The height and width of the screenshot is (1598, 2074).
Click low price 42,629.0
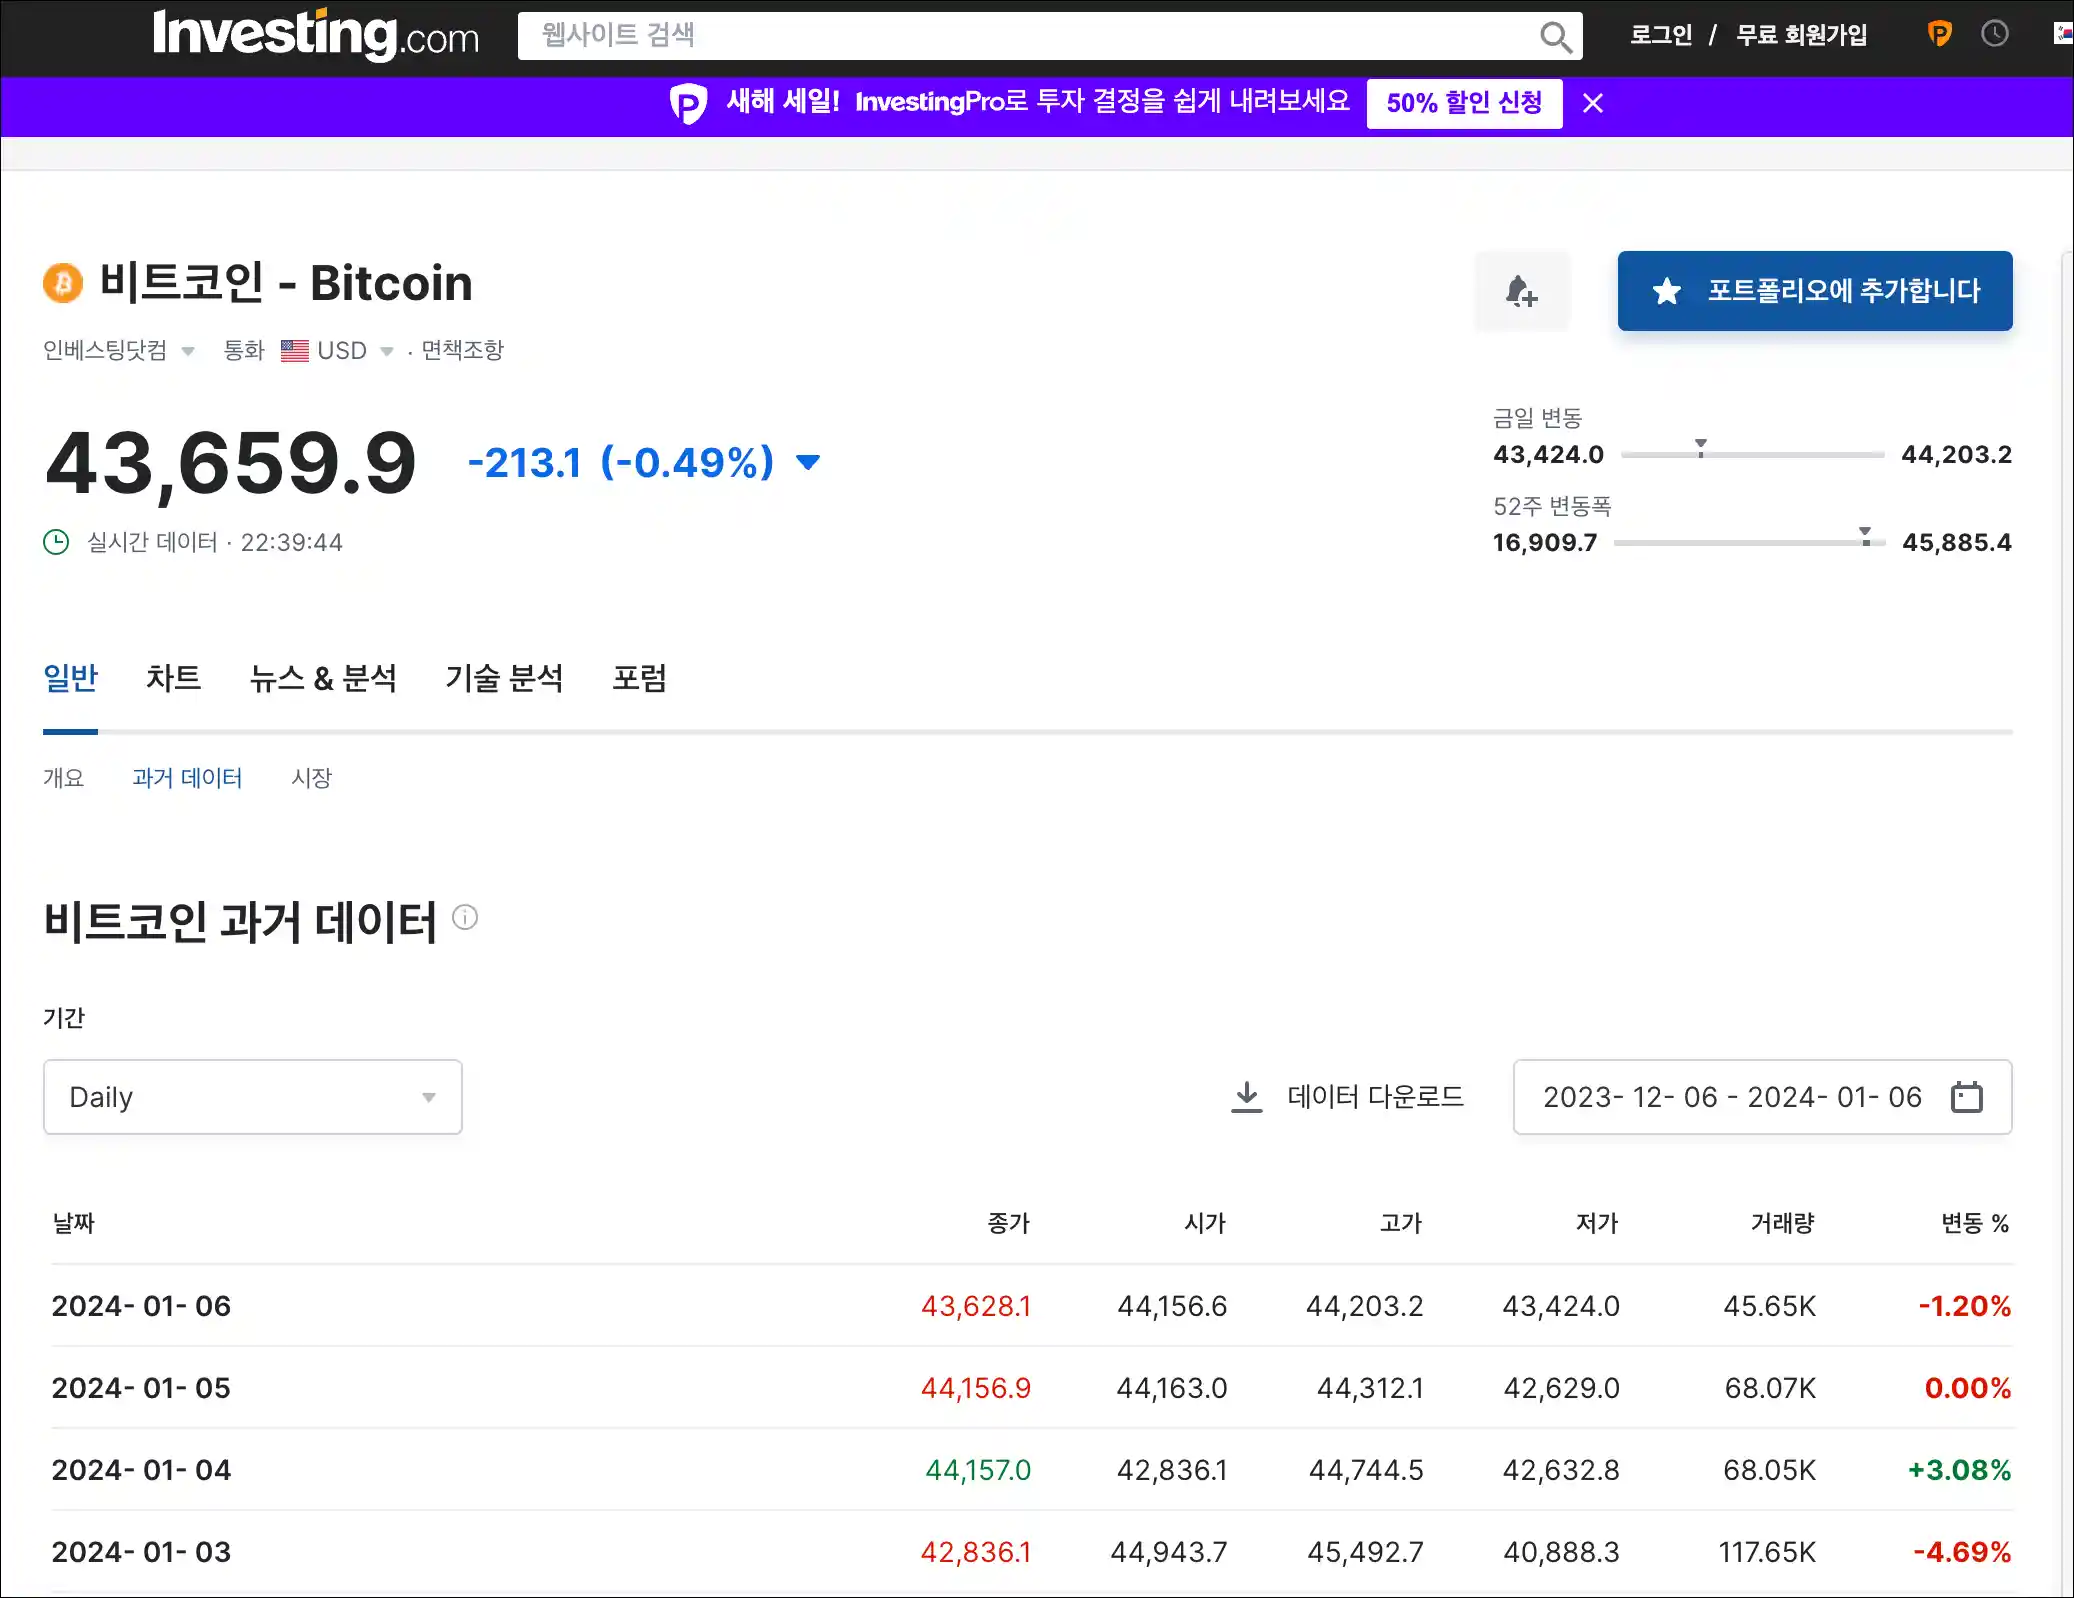click(1561, 1388)
